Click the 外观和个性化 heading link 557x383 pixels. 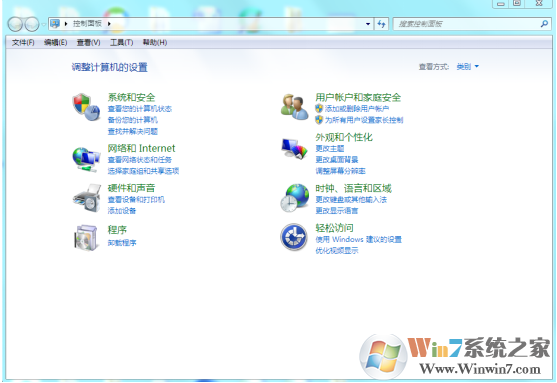(344, 137)
